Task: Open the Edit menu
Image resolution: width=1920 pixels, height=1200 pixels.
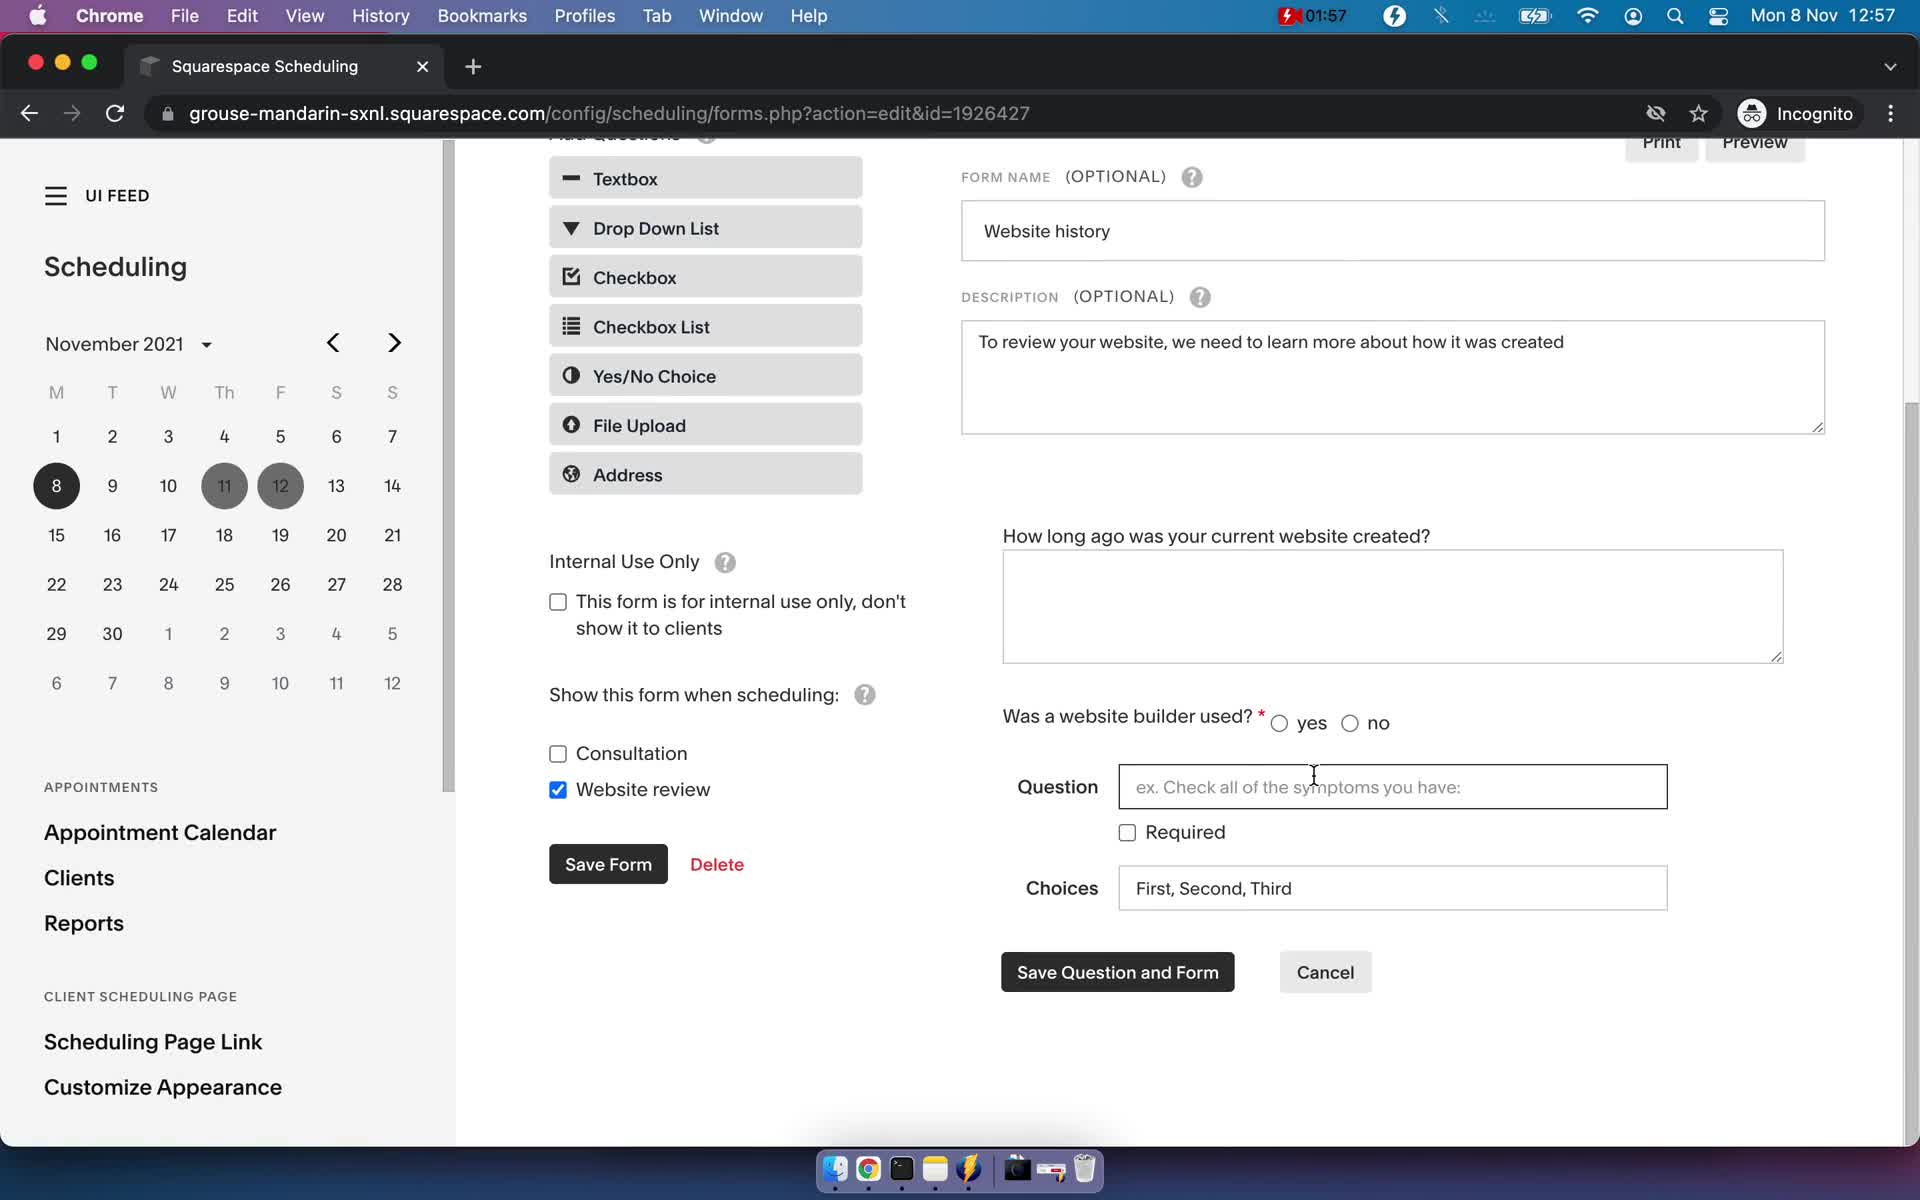Action: pyautogui.click(x=242, y=16)
